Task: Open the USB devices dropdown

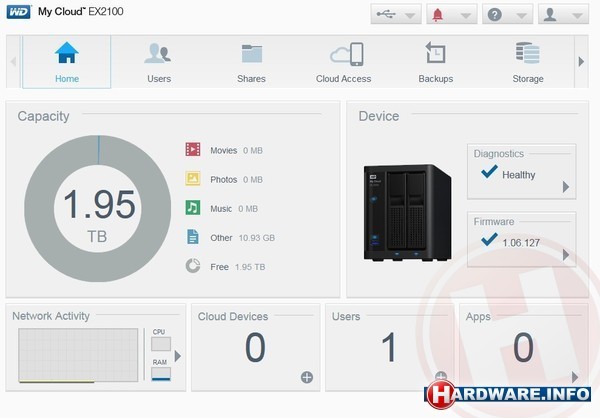Action: (x=396, y=15)
